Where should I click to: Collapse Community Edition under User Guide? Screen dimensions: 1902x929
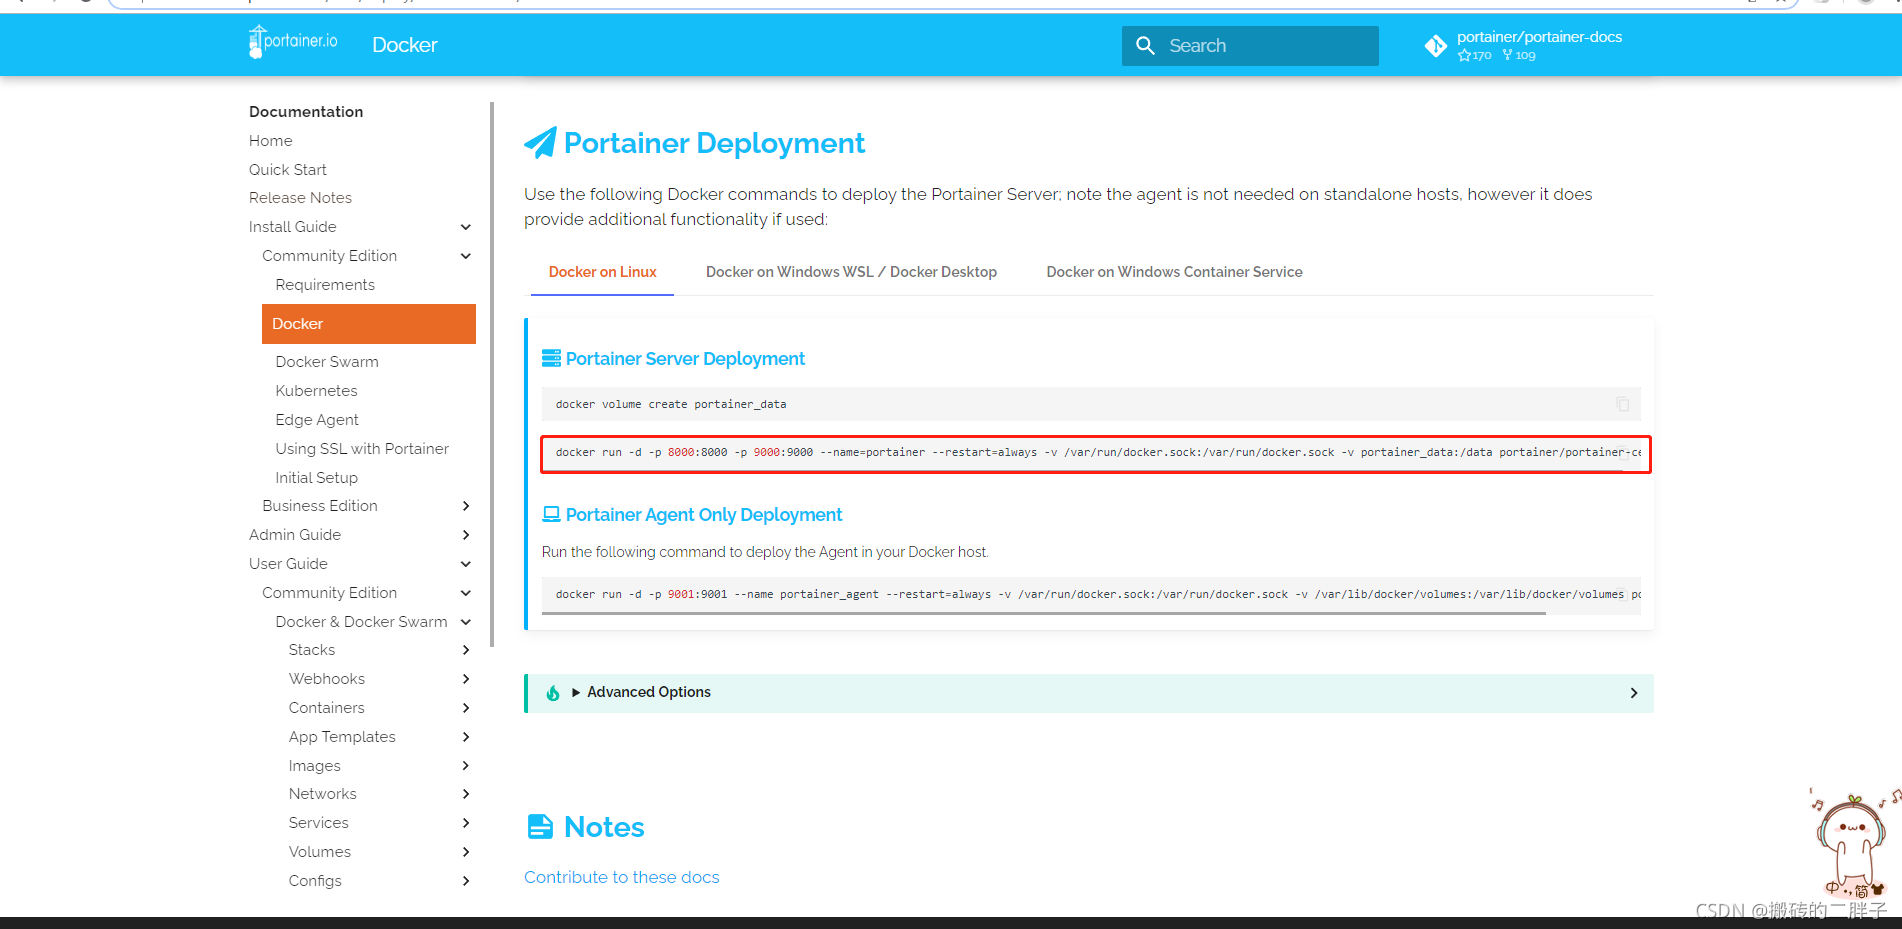(465, 593)
